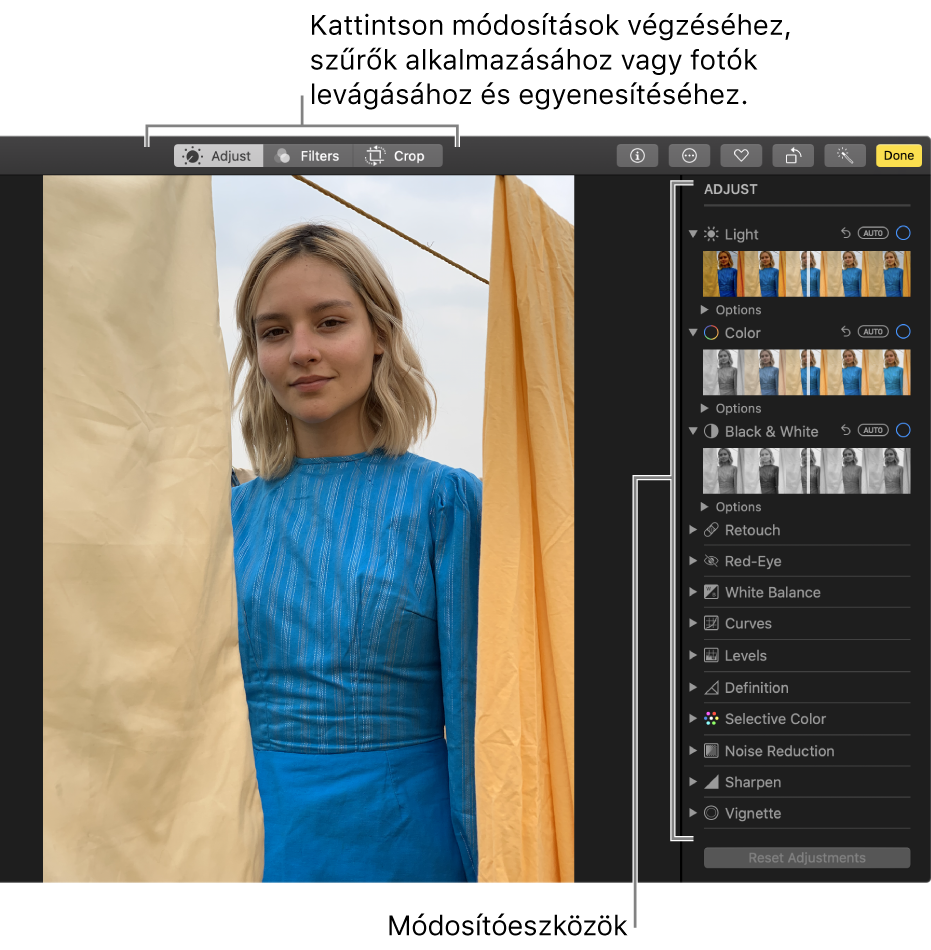Viewport: 931px width, 950px height.
Task: Expand the Definition disclosure triangle
Action: pos(693,687)
